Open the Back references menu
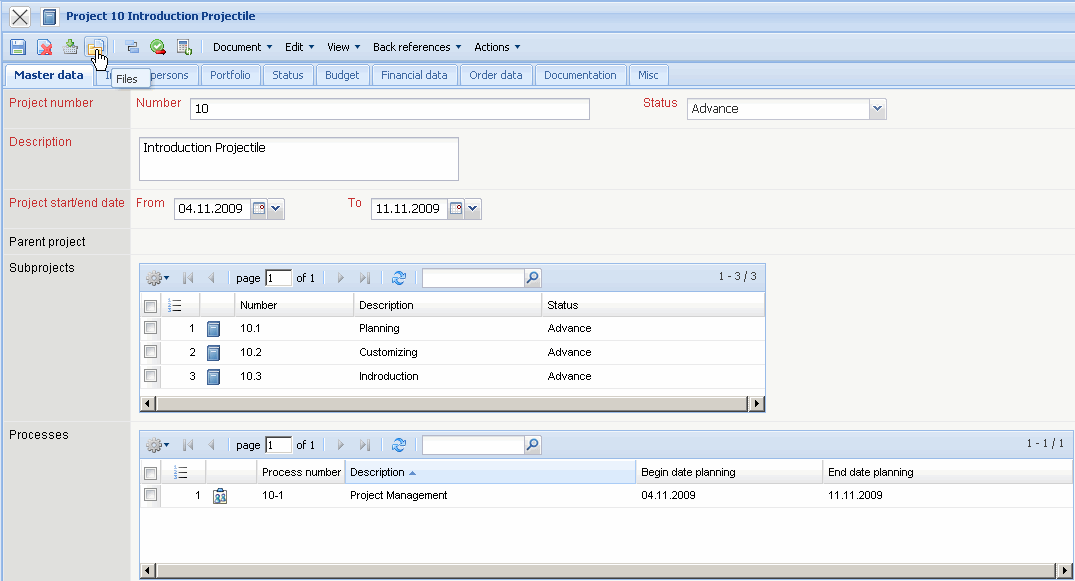The image size is (1075, 581). (417, 47)
